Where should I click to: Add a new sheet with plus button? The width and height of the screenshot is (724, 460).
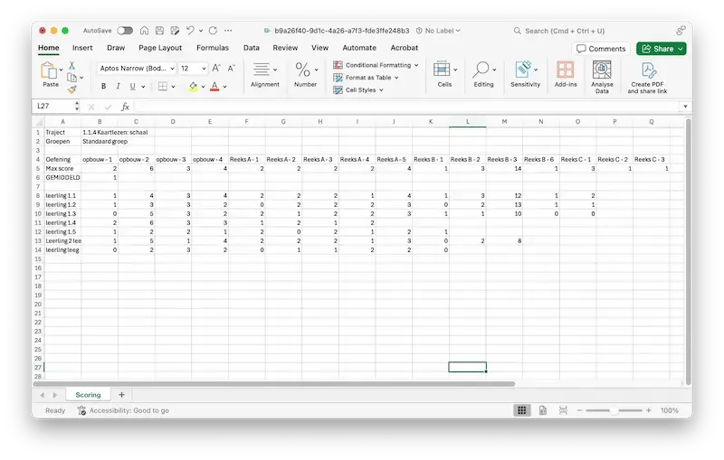pos(121,394)
